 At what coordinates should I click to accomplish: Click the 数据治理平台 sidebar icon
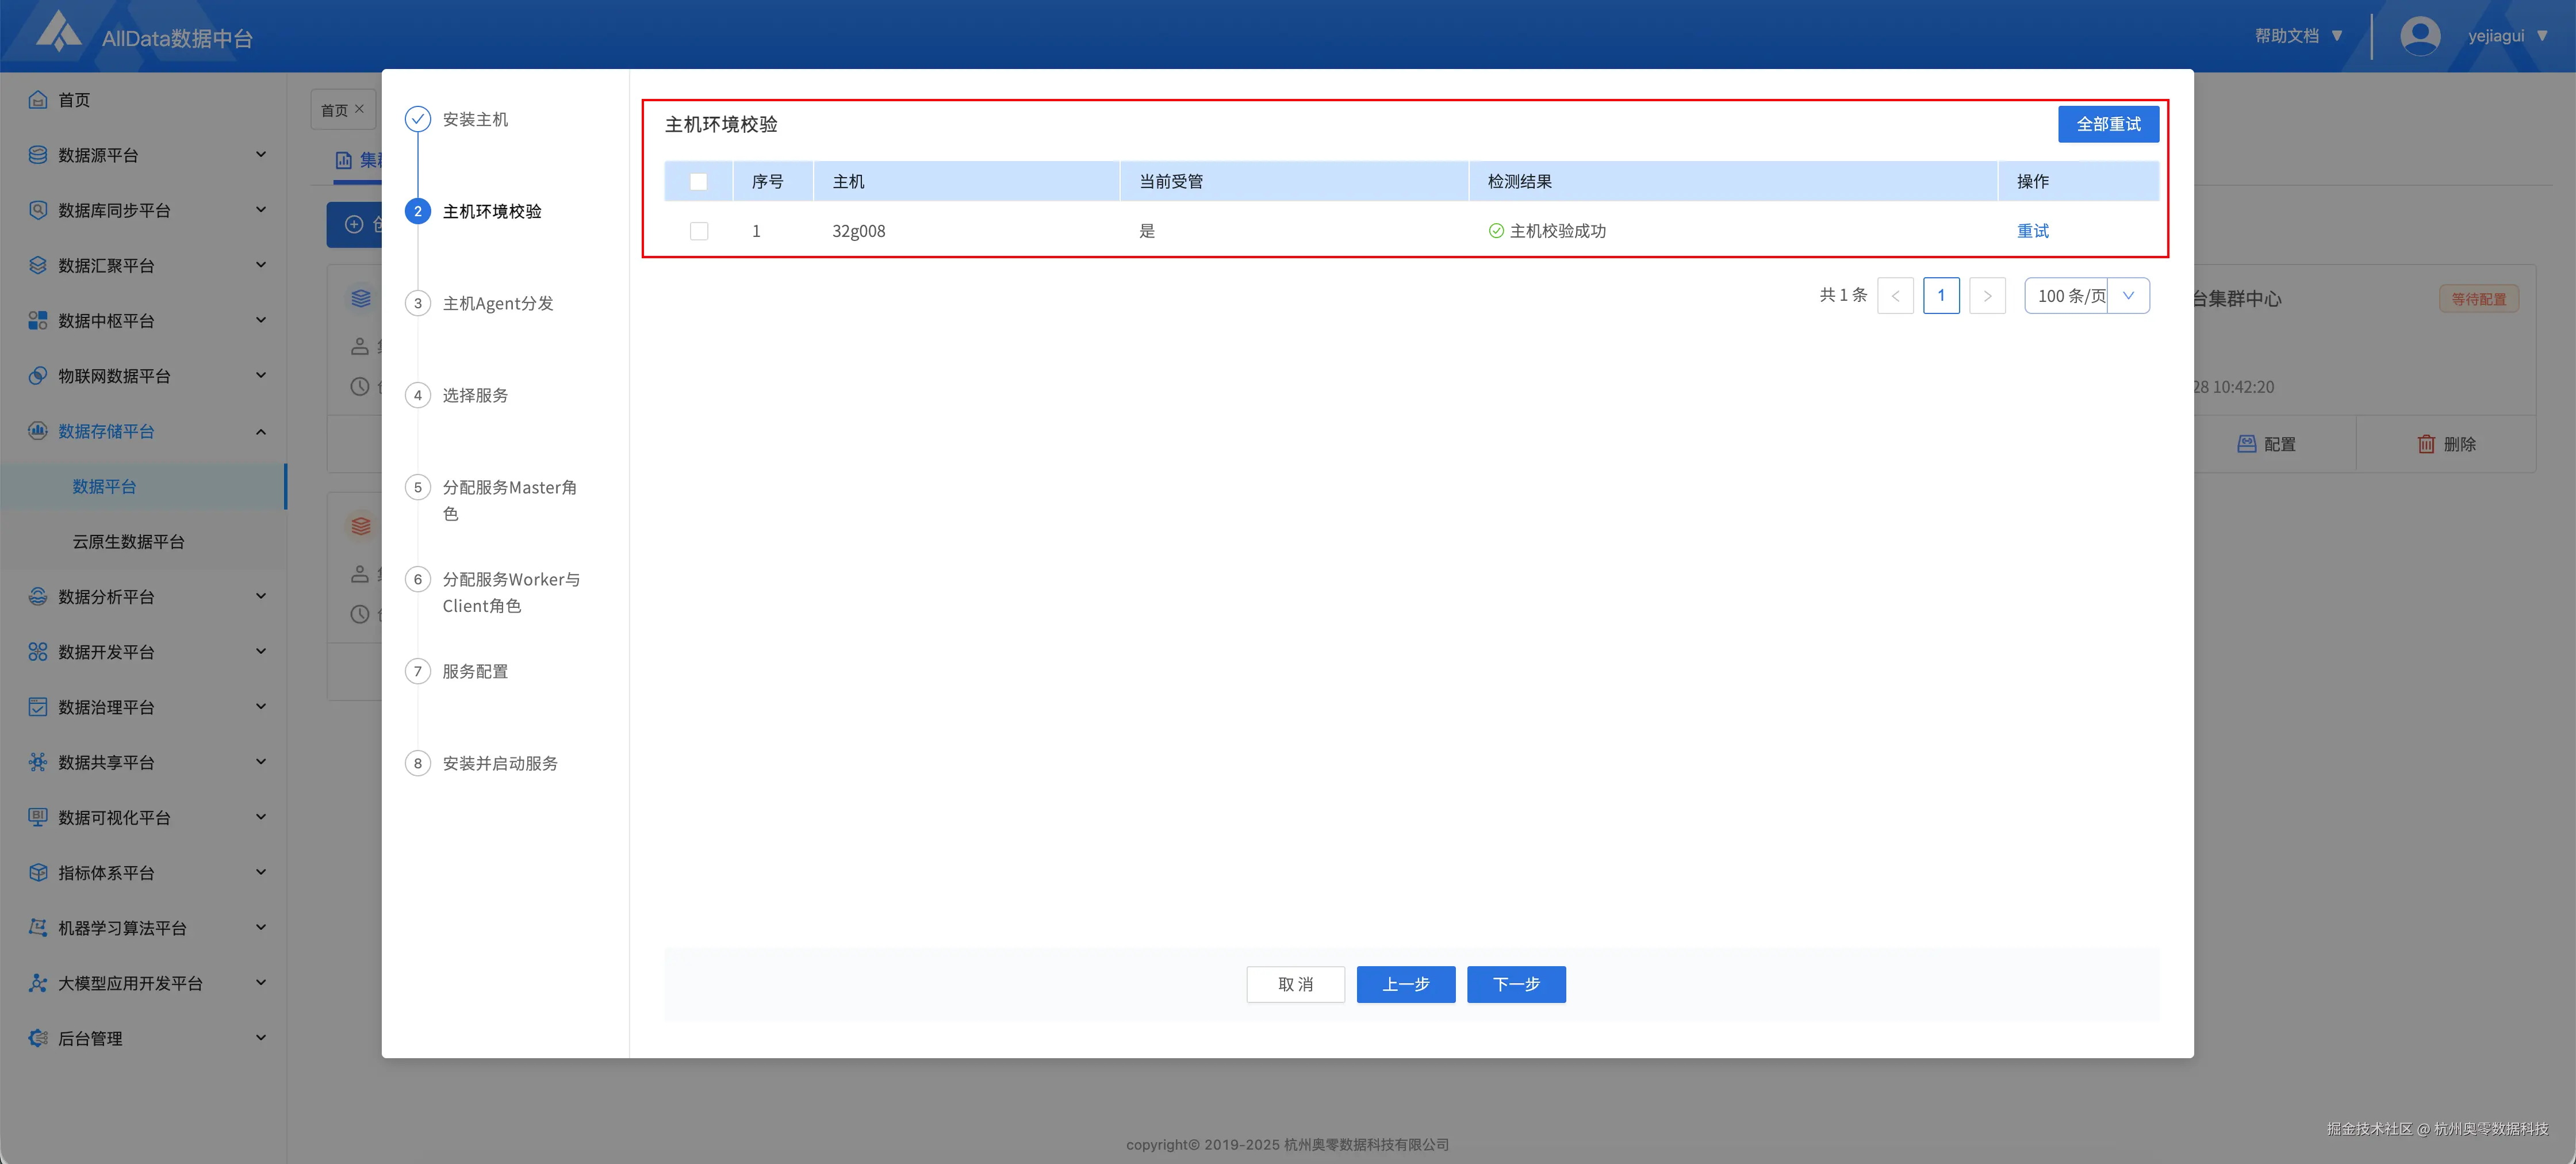tap(38, 707)
